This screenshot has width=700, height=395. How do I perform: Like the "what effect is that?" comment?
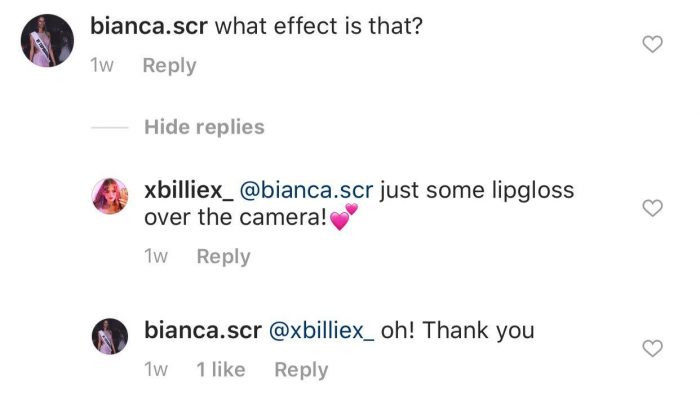coord(652,44)
